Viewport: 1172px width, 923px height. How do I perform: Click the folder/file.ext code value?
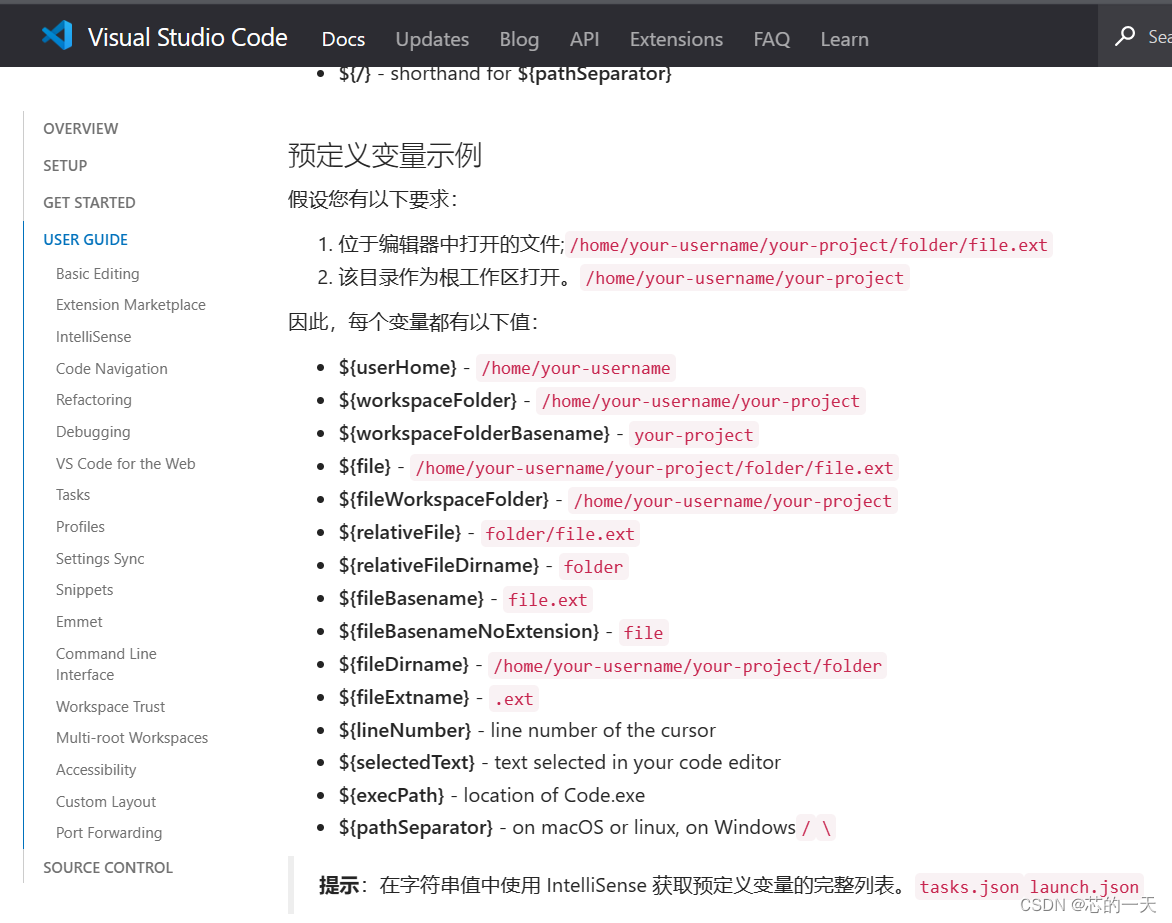(x=560, y=534)
